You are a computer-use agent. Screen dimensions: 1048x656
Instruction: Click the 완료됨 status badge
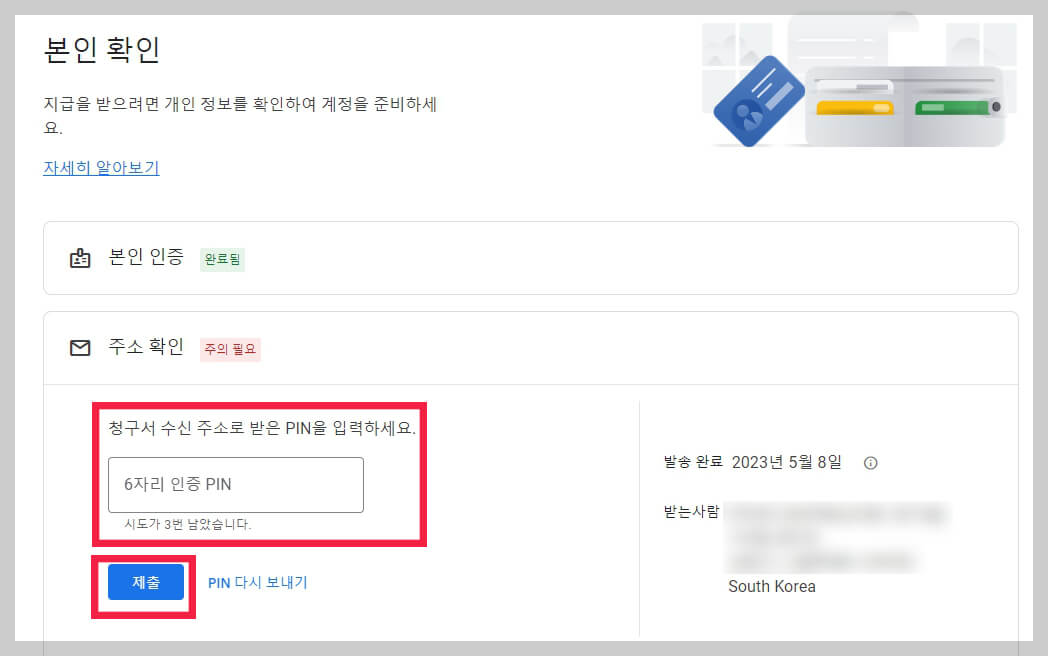point(222,259)
